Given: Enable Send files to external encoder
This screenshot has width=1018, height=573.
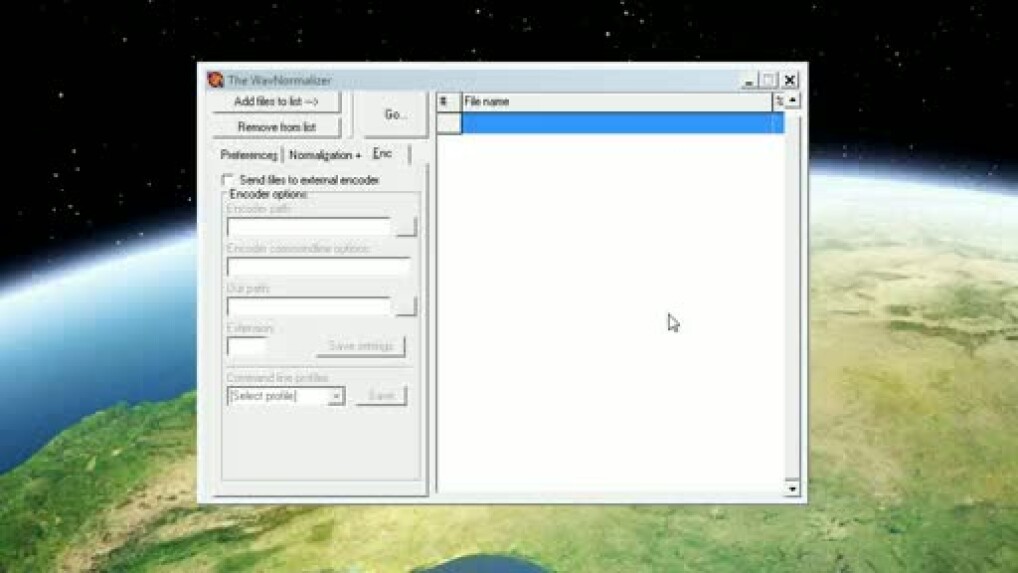Looking at the screenshot, I should (x=228, y=180).
